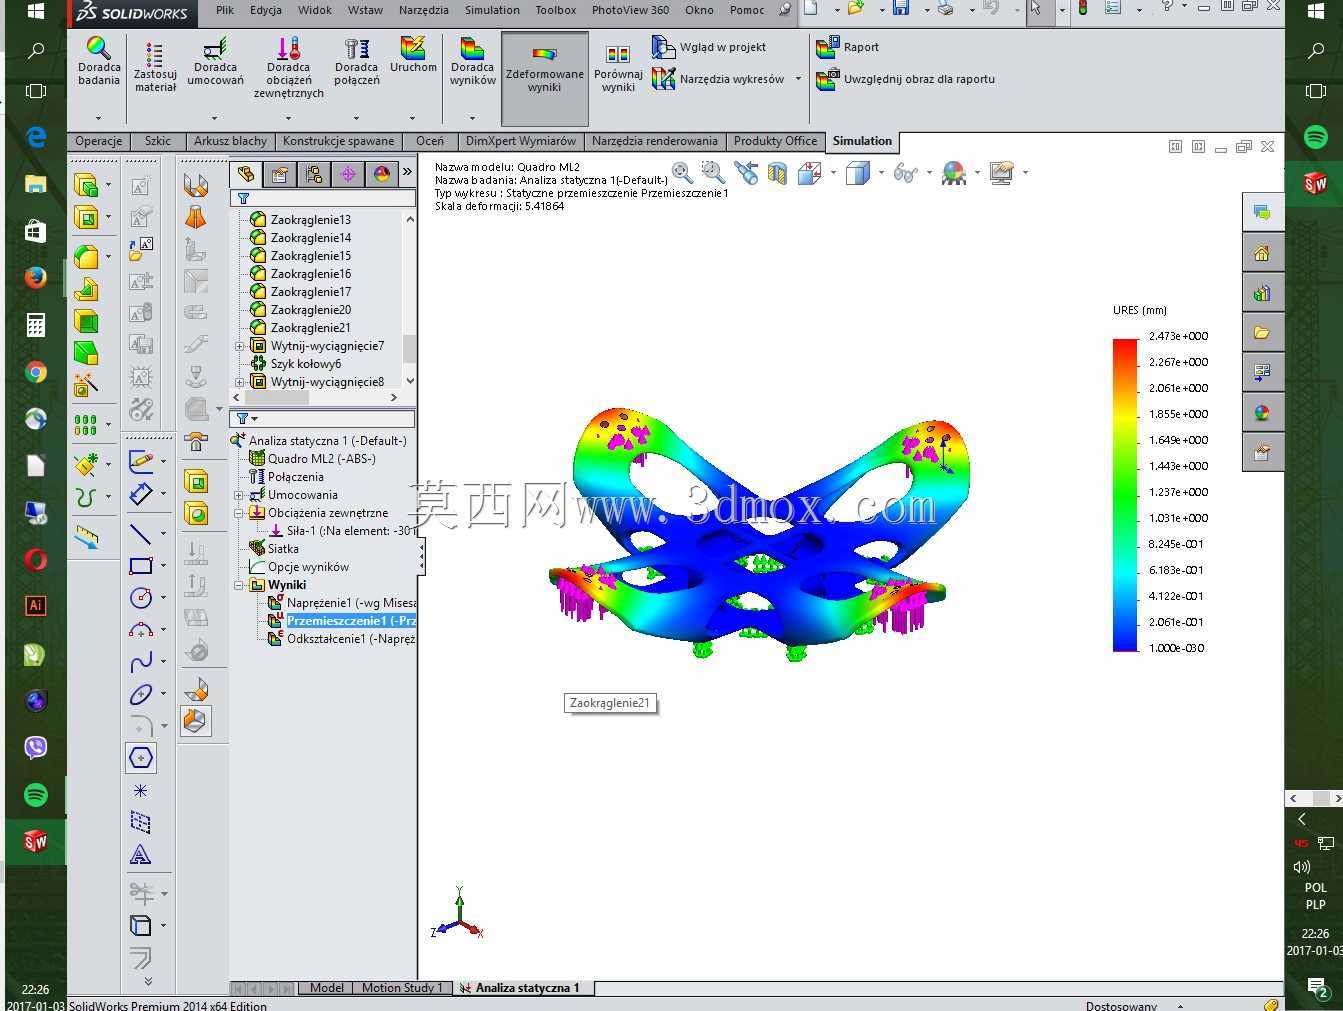Open Doradca obciążeń zewnętrznych

[x=288, y=67]
